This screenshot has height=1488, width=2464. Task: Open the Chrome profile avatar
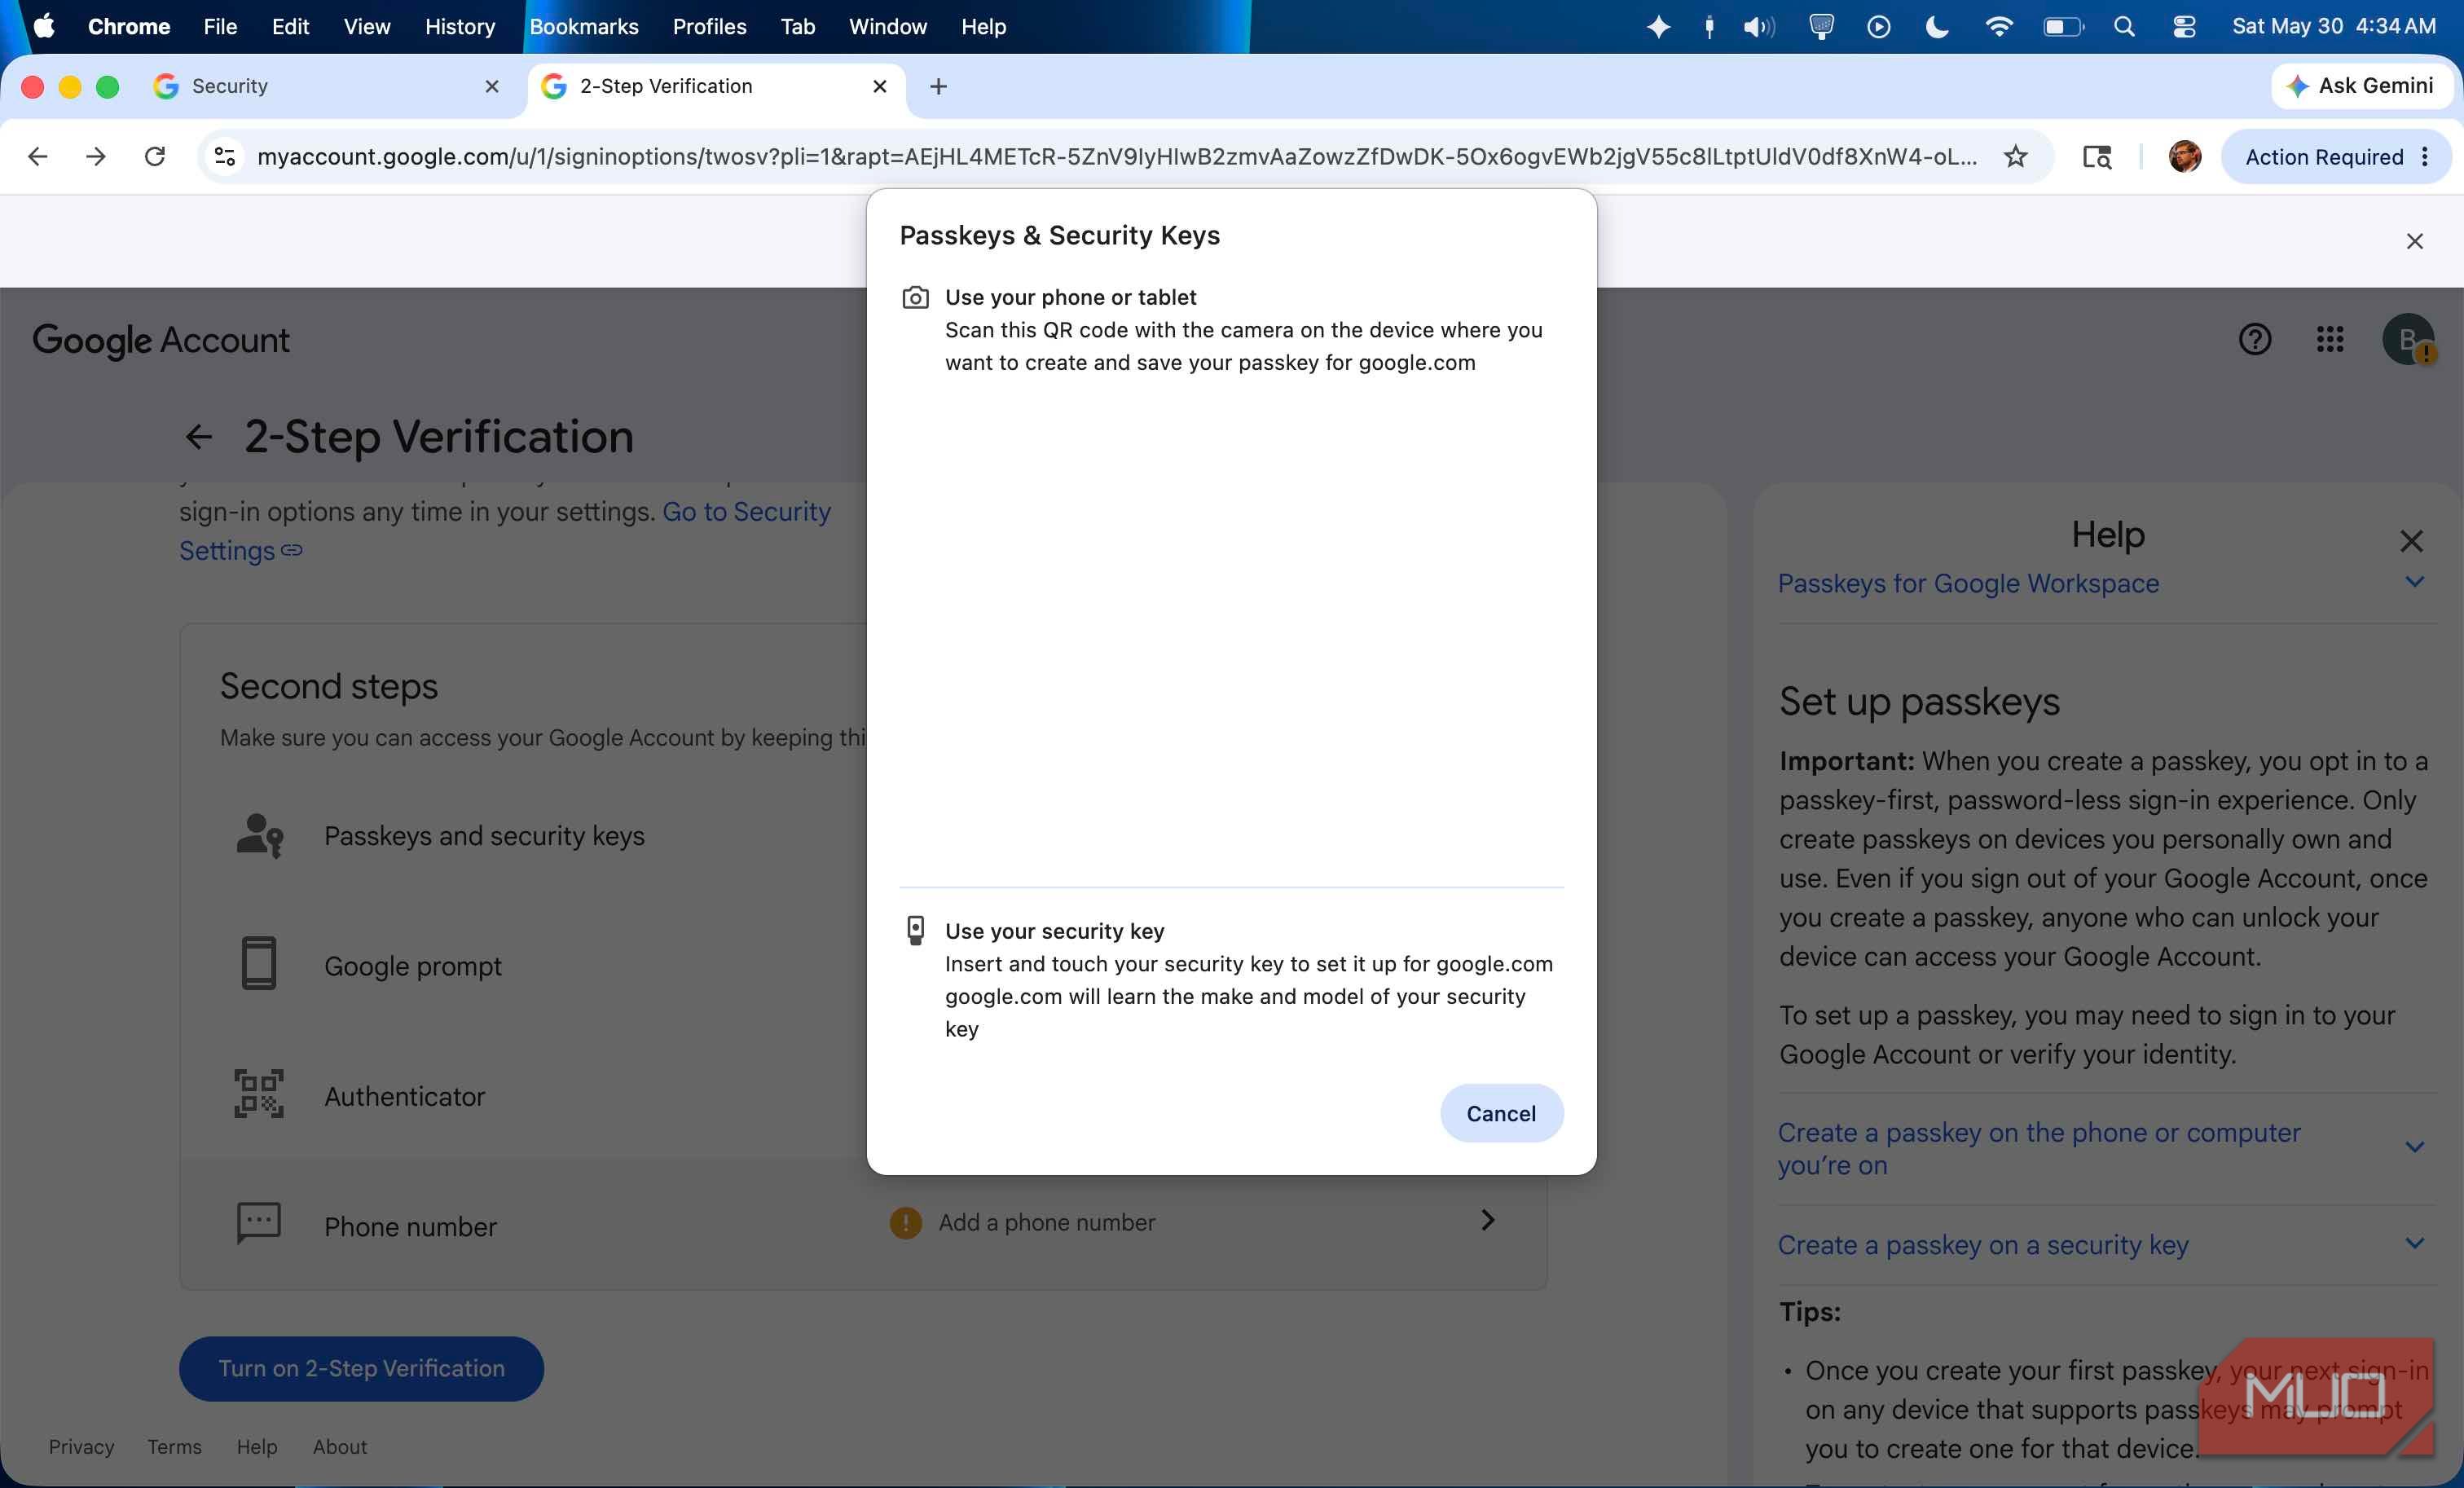[2184, 157]
